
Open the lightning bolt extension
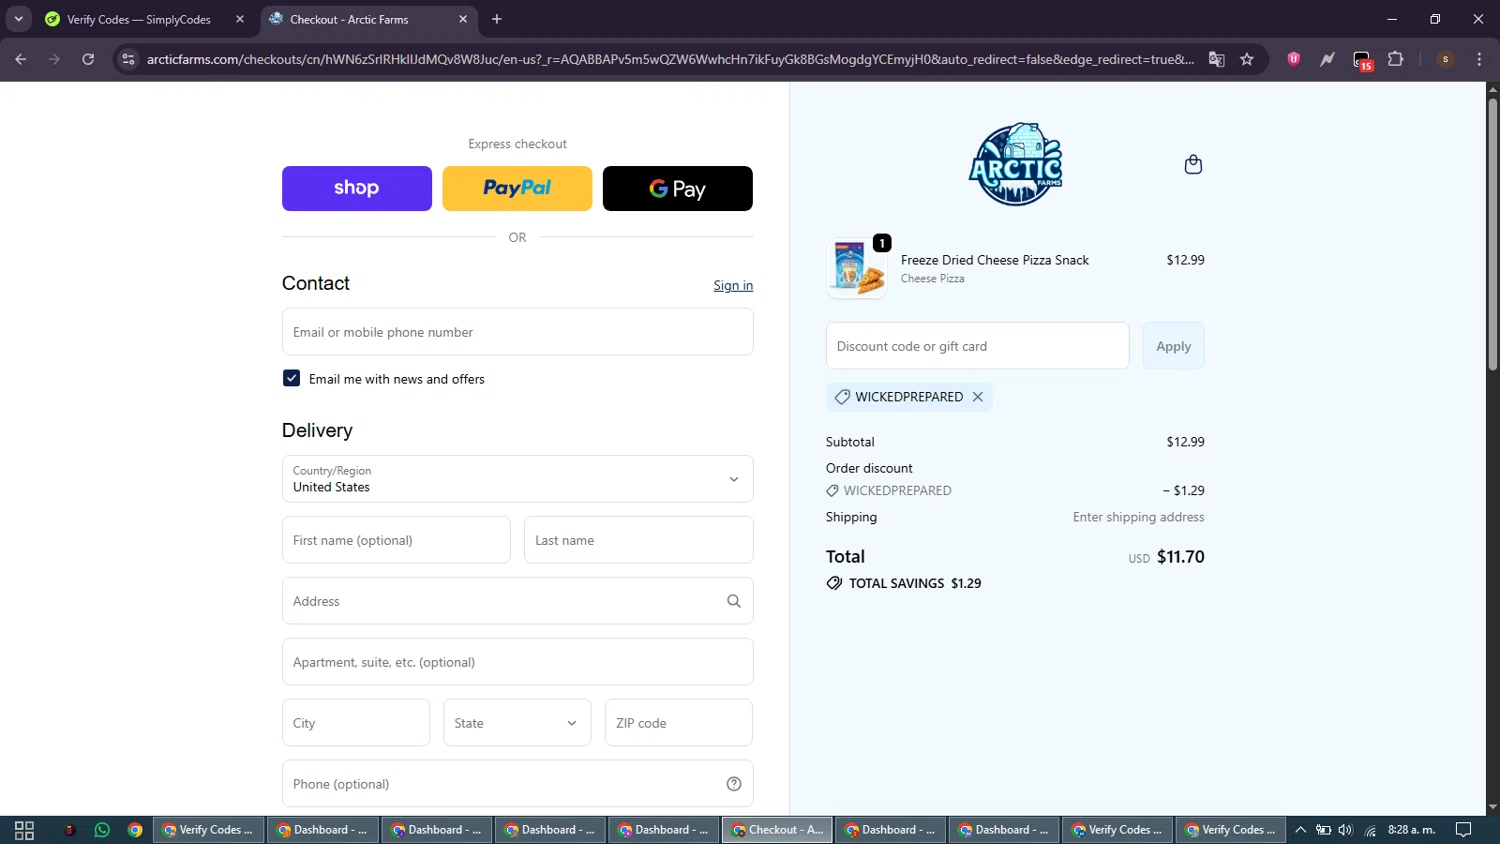(1327, 59)
